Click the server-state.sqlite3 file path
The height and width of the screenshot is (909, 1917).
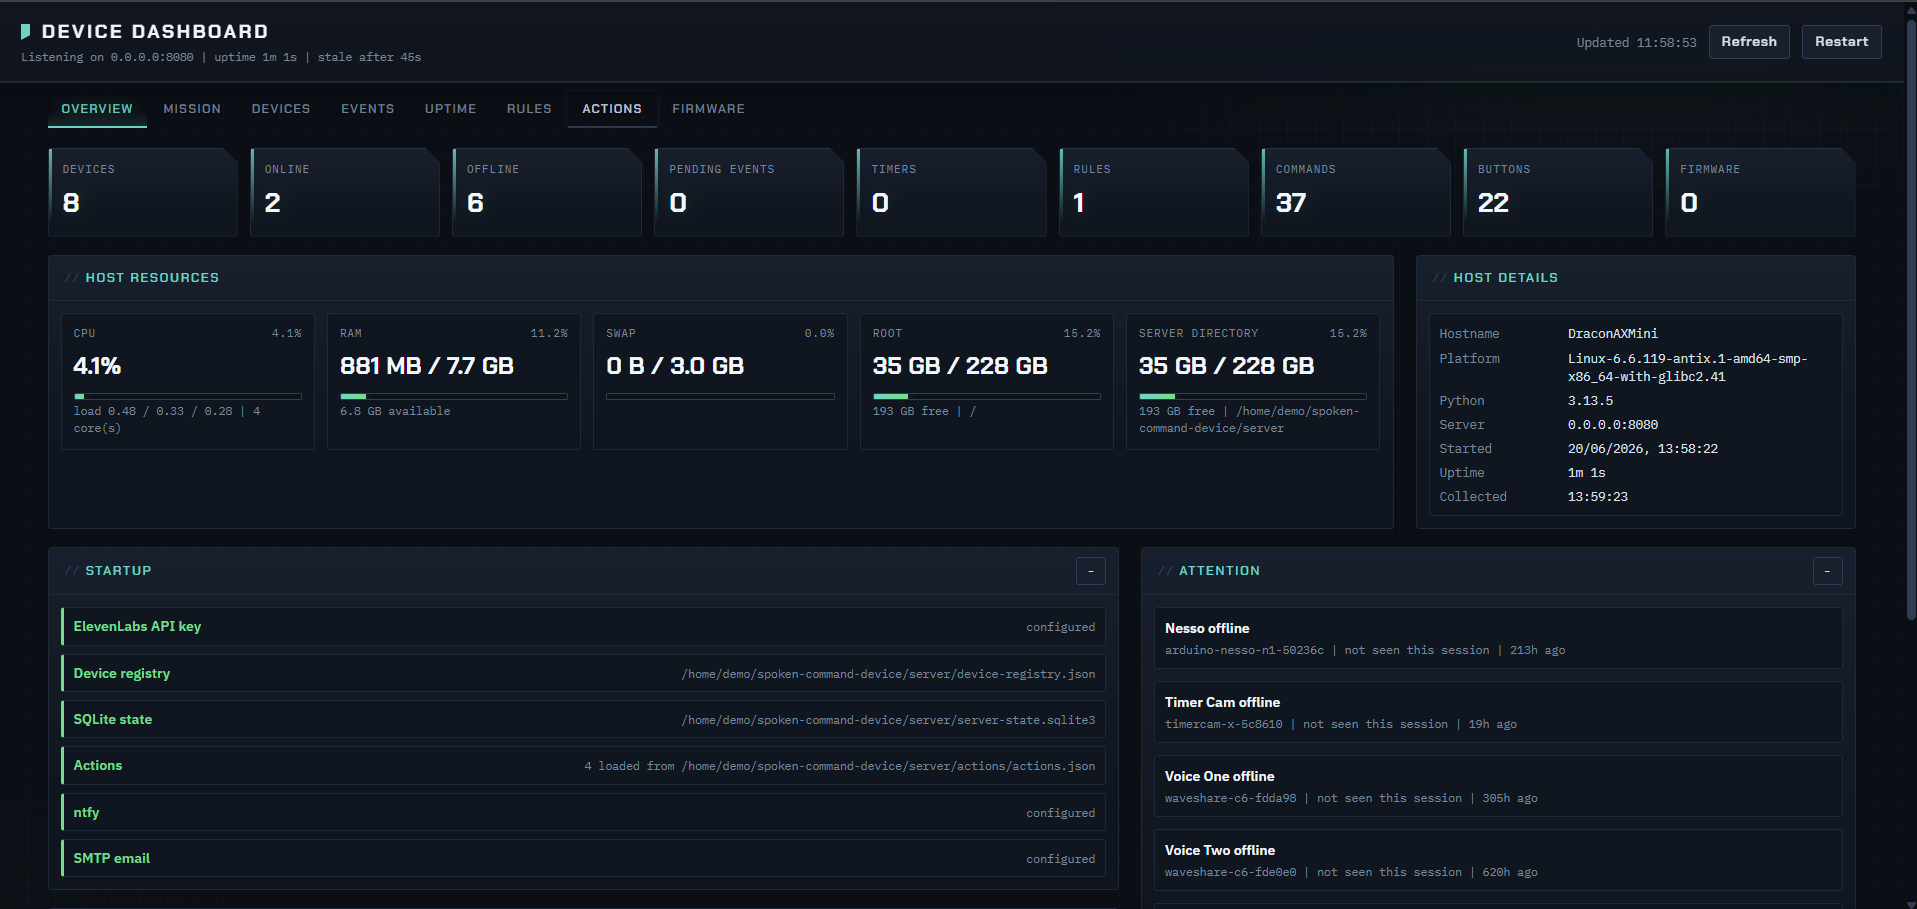pos(888,720)
